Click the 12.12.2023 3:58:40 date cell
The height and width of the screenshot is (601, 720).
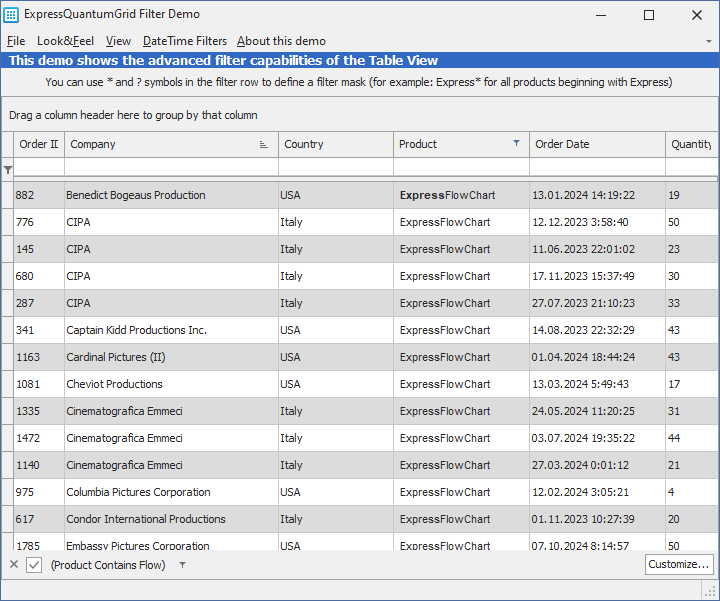[x=597, y=222]
